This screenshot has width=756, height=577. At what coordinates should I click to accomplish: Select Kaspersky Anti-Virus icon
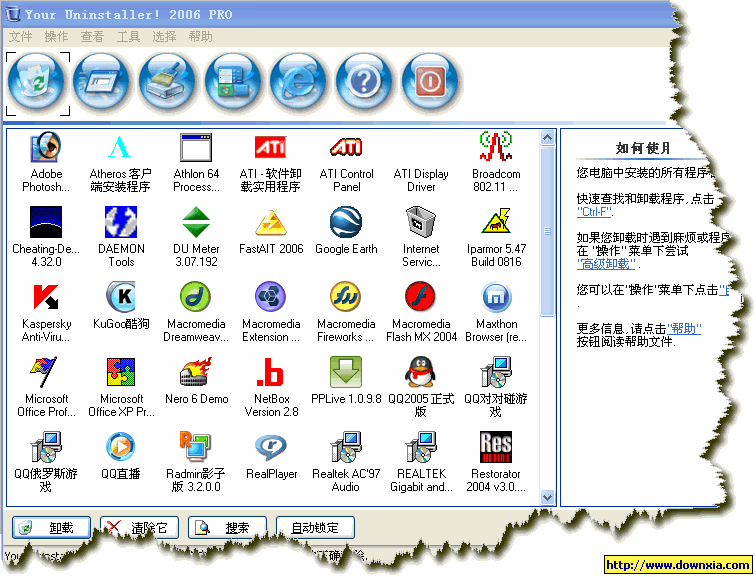click(x=46, y=297)
